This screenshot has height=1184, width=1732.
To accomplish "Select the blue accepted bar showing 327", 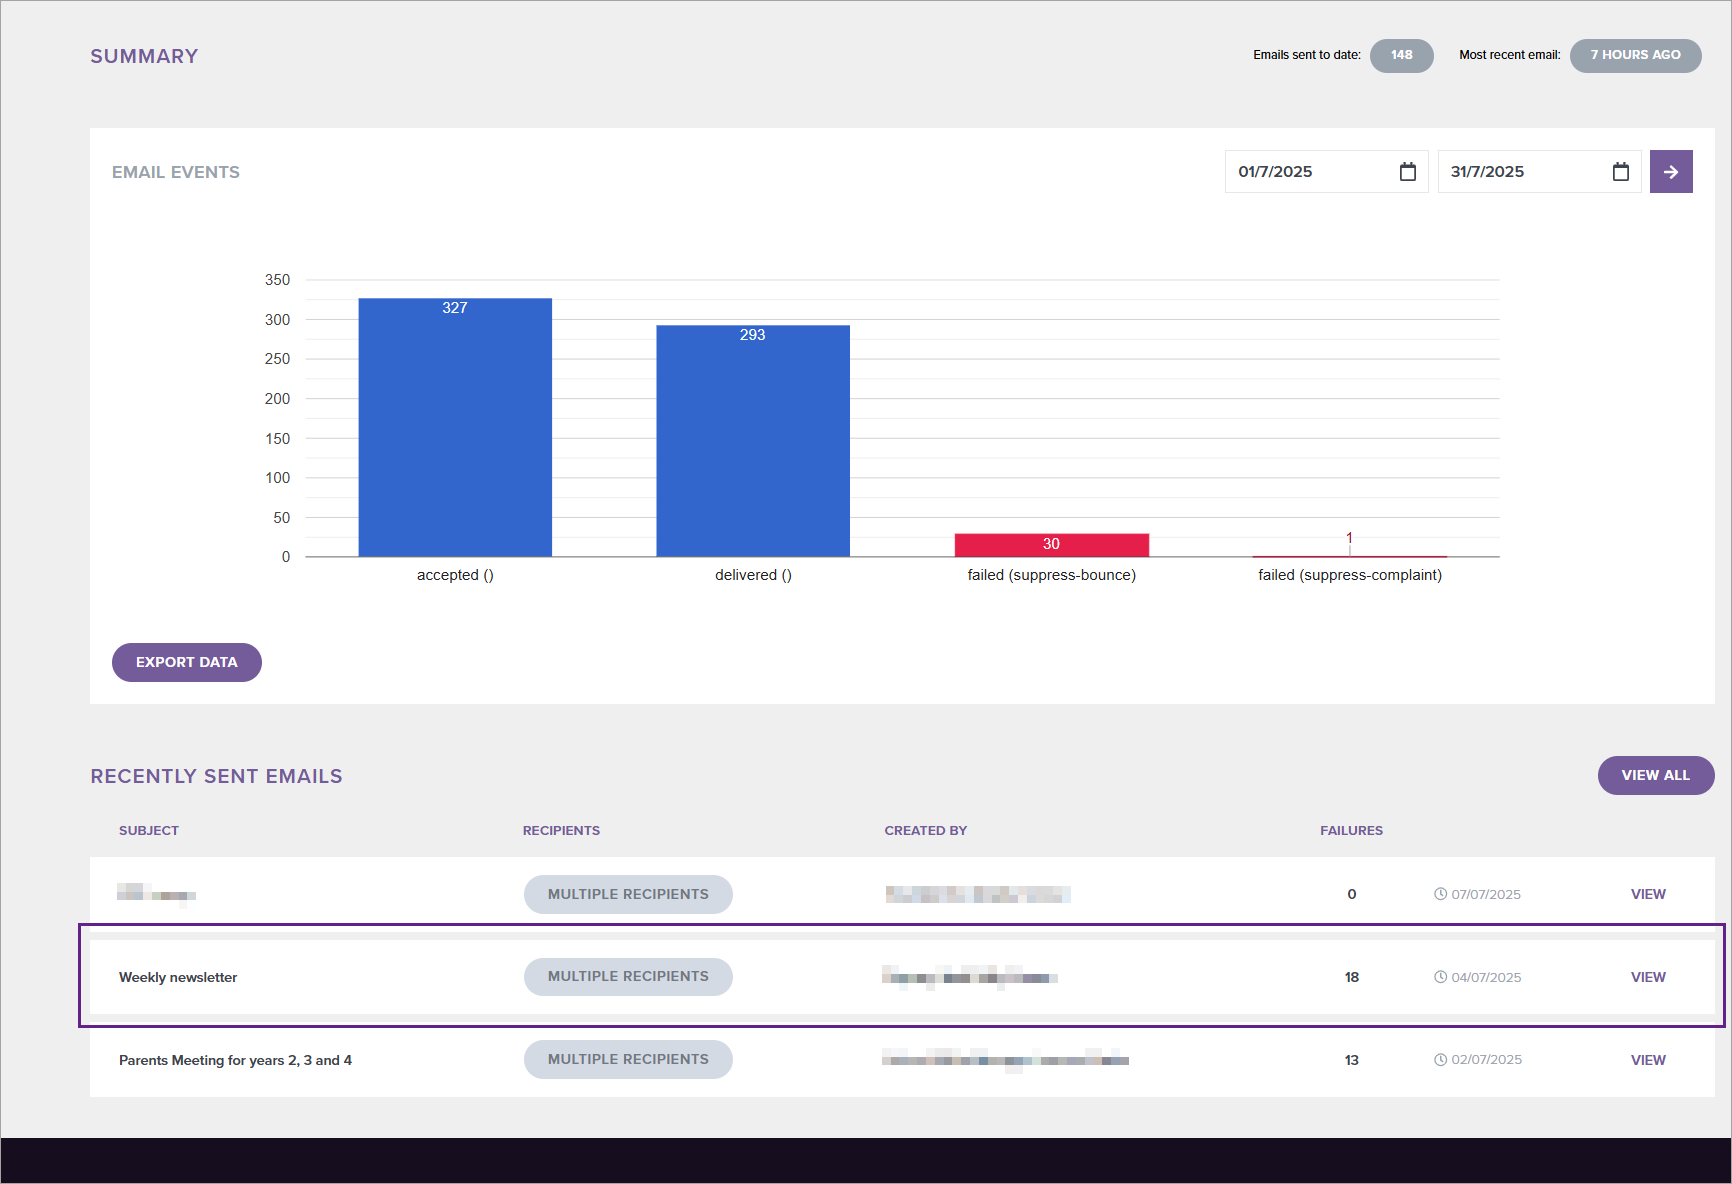I will tap(455, 430).
